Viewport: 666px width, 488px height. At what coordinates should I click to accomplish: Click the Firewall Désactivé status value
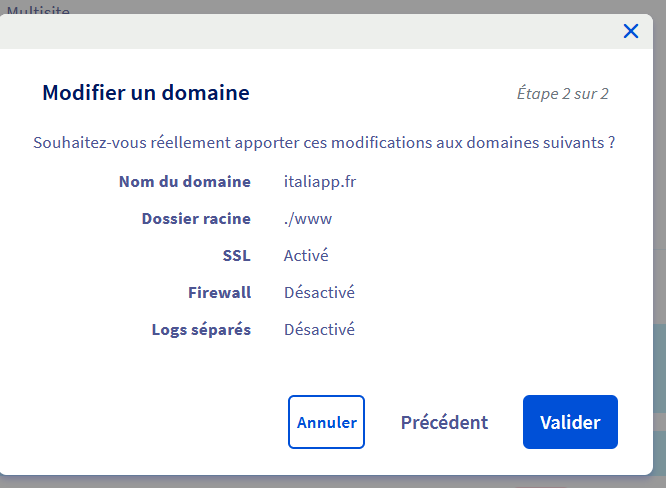click(319, 292)
